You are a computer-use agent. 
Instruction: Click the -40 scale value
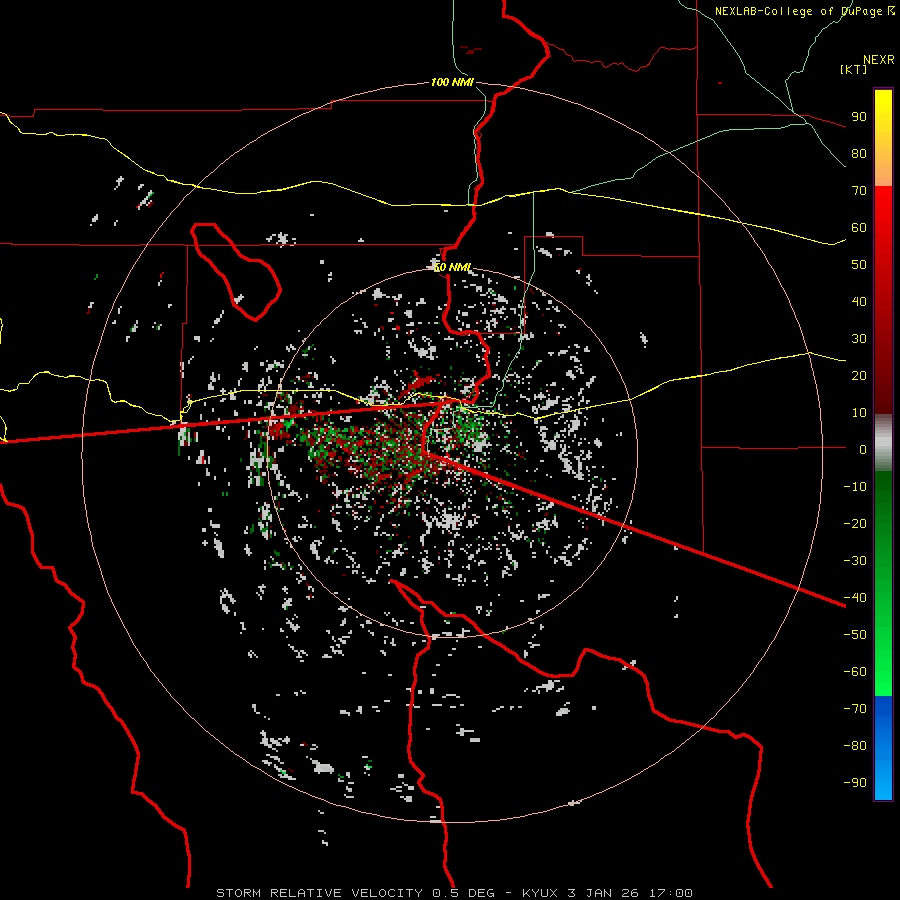click(855, 598)
